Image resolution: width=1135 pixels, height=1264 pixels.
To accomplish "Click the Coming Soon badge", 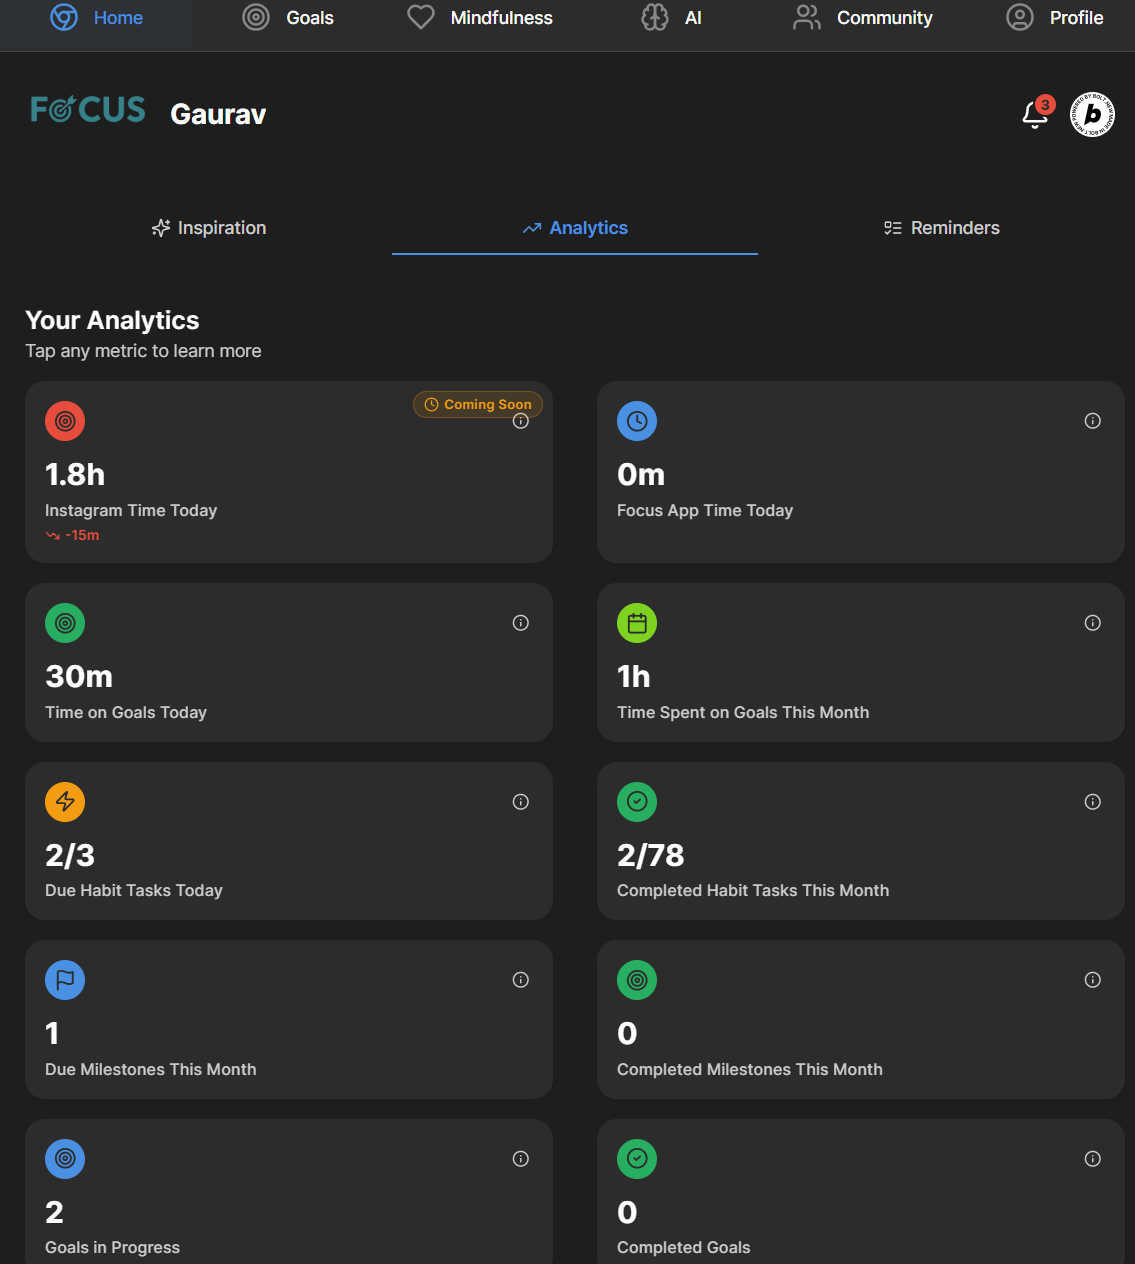I will click(478, 404).
